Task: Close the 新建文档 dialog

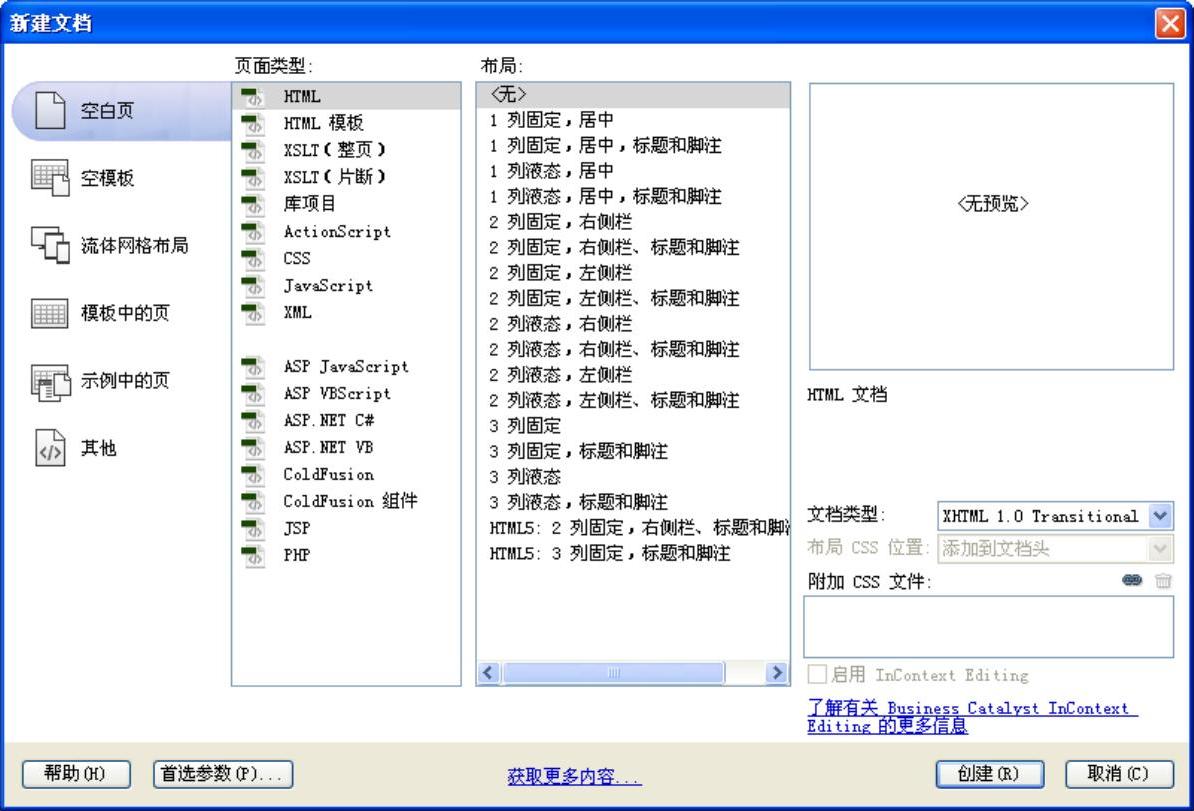Action: tap(1169, 23)
